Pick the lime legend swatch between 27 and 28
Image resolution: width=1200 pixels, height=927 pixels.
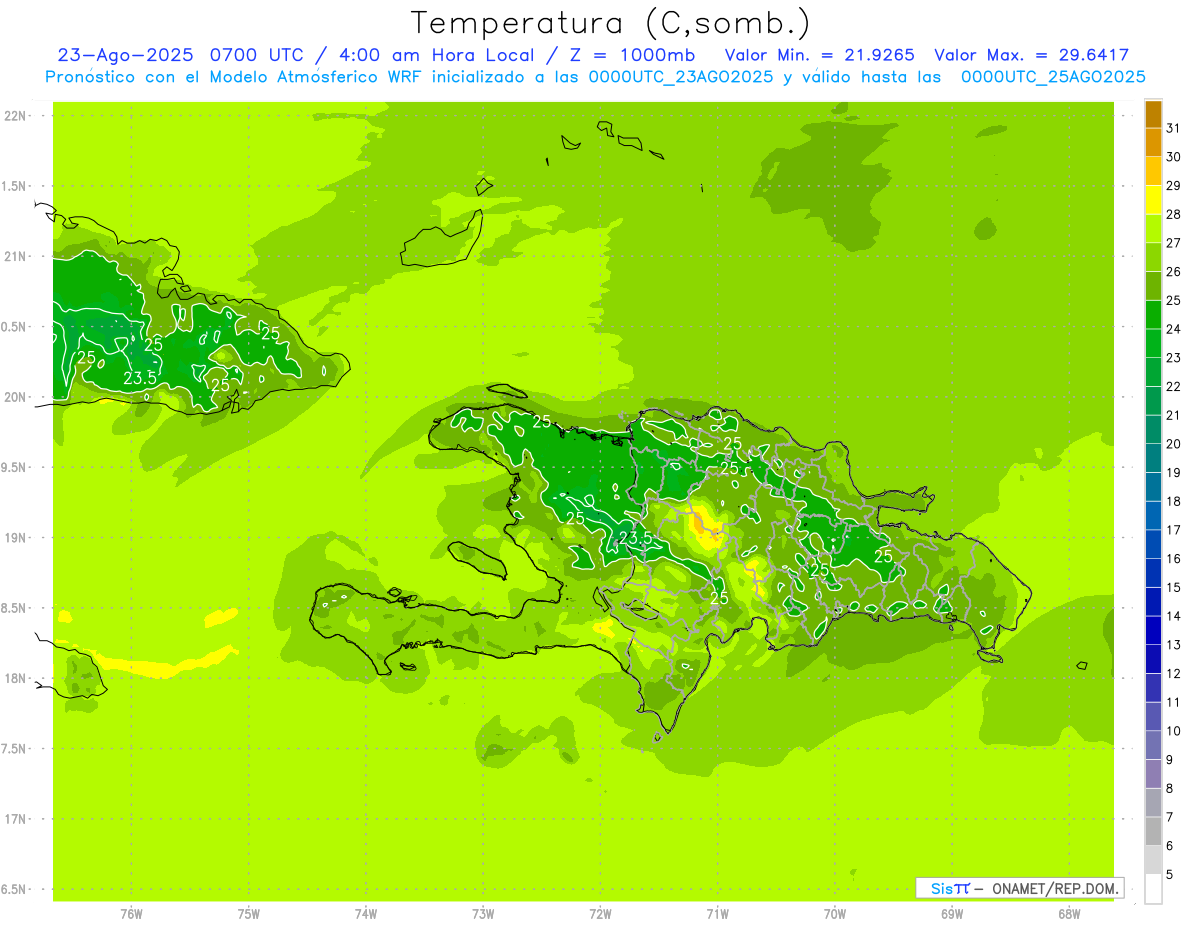pyautogui.click(x=1153, y=229)
